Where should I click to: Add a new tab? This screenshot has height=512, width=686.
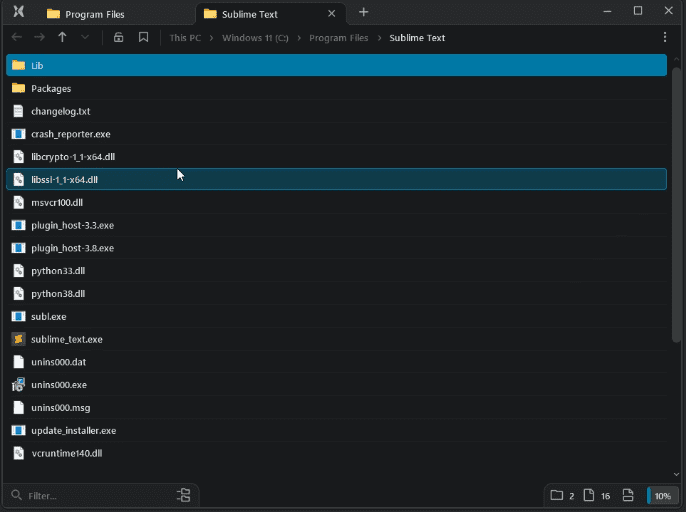coord(363,12)
